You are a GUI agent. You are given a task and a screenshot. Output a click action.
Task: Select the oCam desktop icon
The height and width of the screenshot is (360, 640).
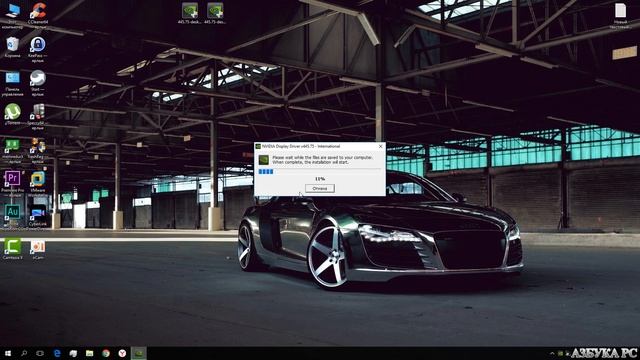tap(38, 249)
